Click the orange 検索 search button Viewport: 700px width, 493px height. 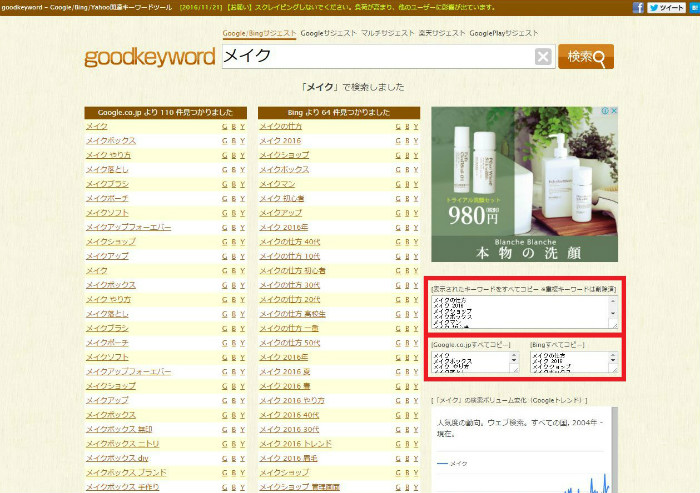point(586,57)
